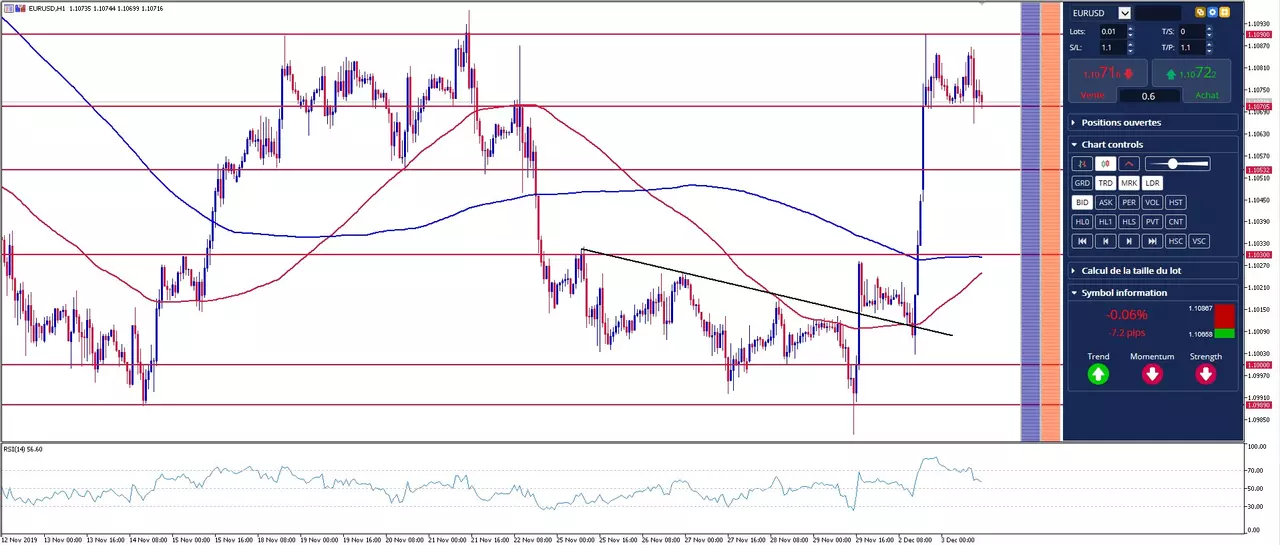Select the bar chart style icon

[x=1082, y=164]
